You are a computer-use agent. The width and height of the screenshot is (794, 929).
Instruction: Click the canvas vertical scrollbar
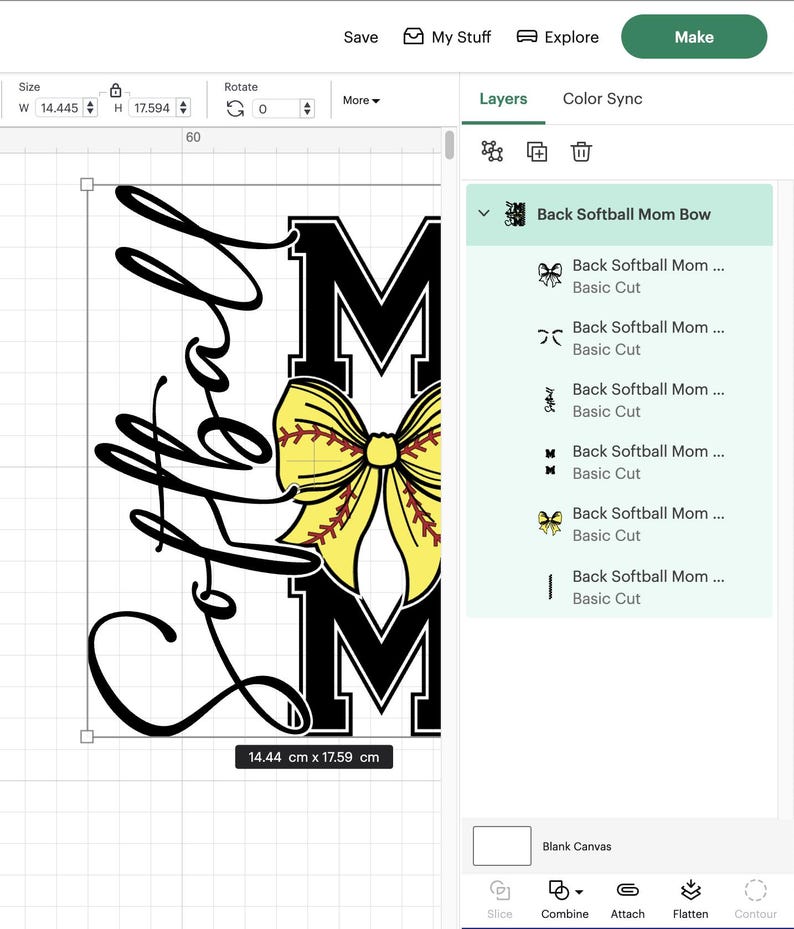[x=450, y=145]
